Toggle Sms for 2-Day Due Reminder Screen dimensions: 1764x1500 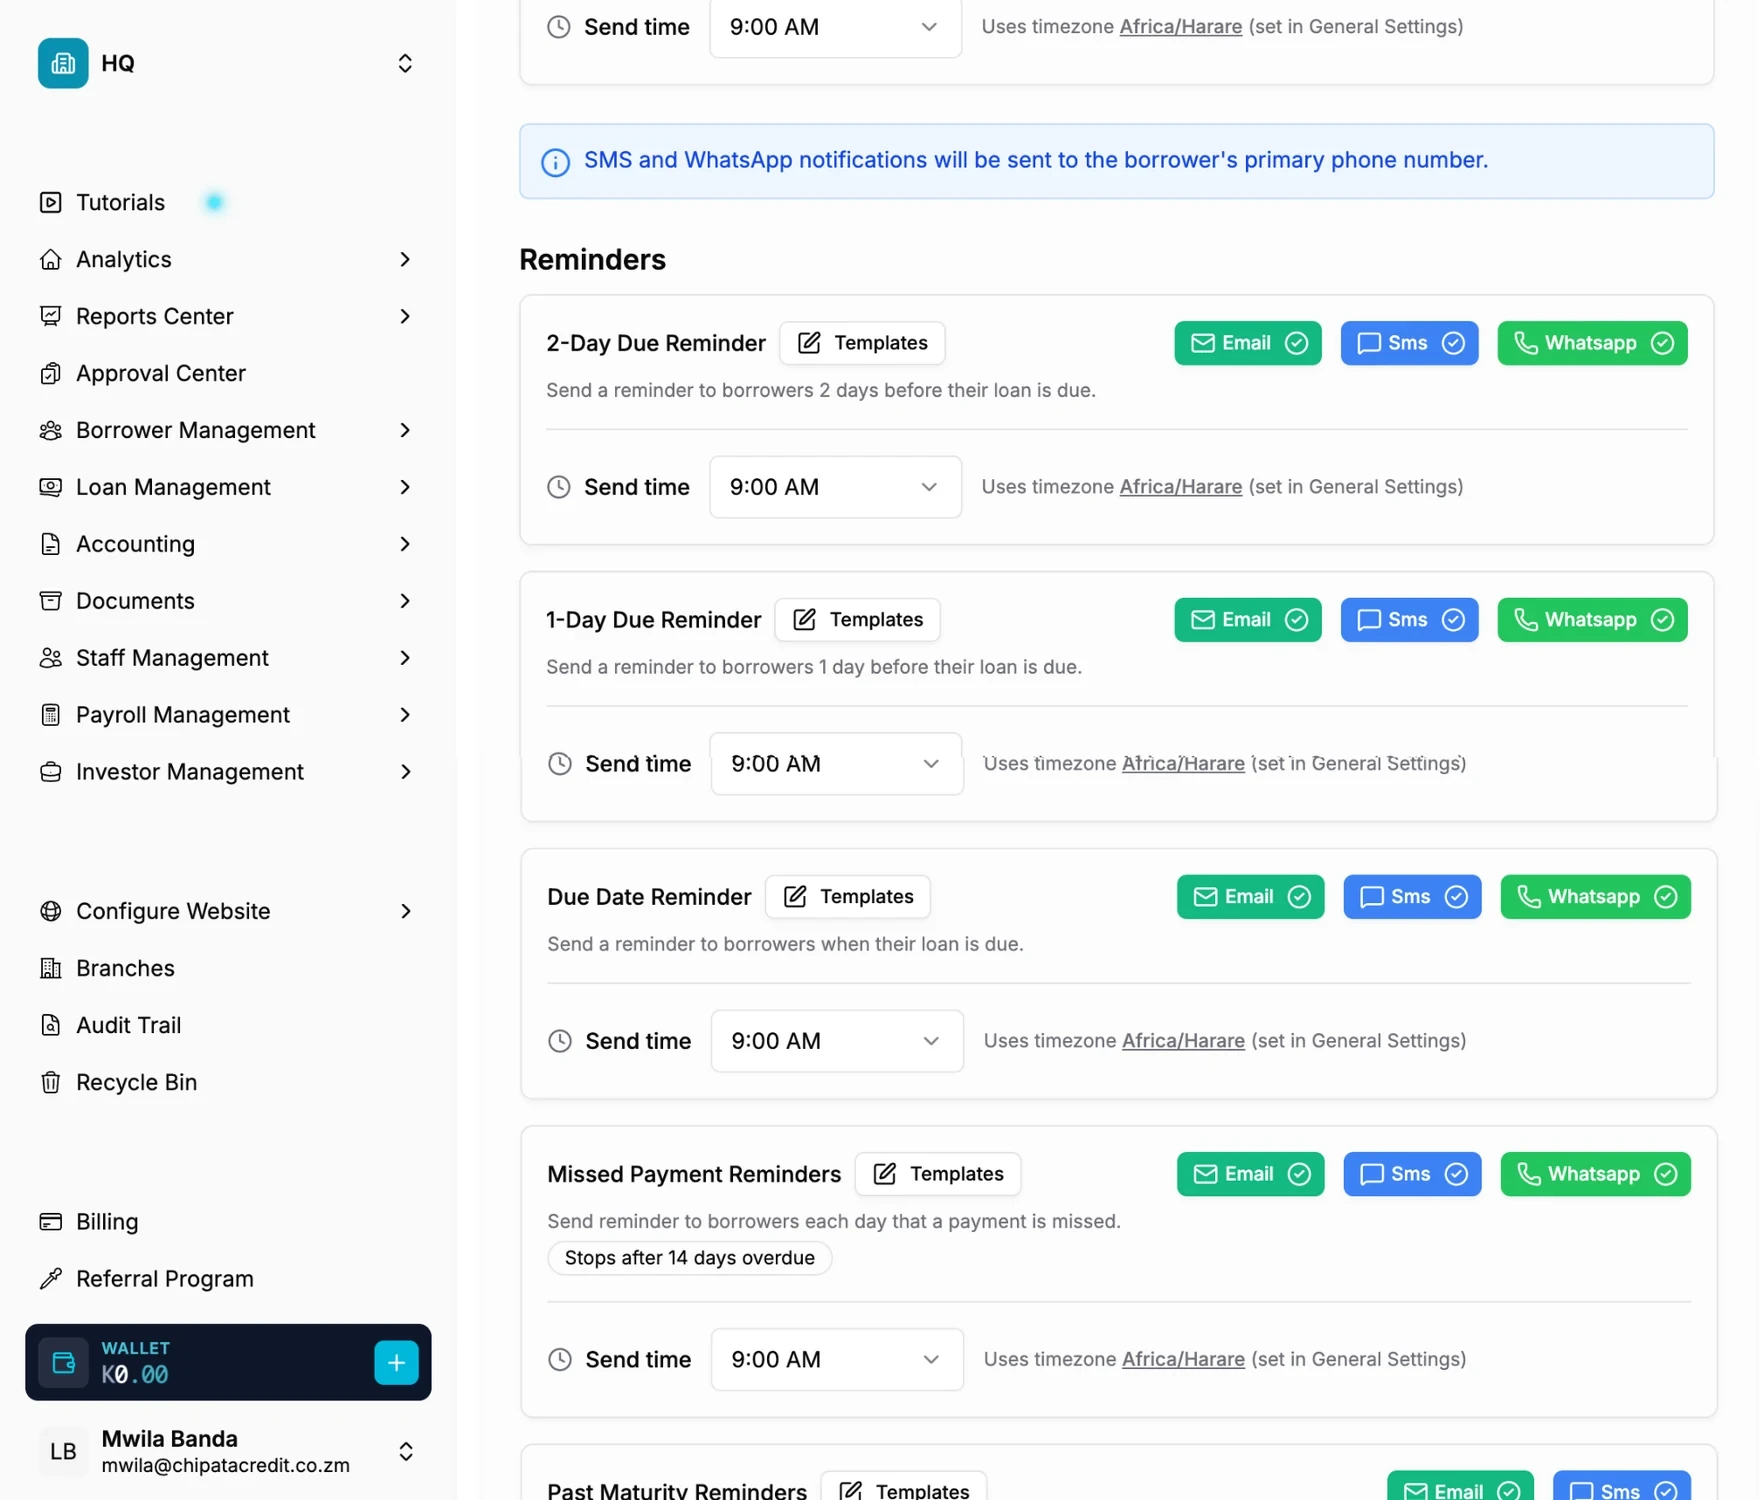(x=1408, y=343)
